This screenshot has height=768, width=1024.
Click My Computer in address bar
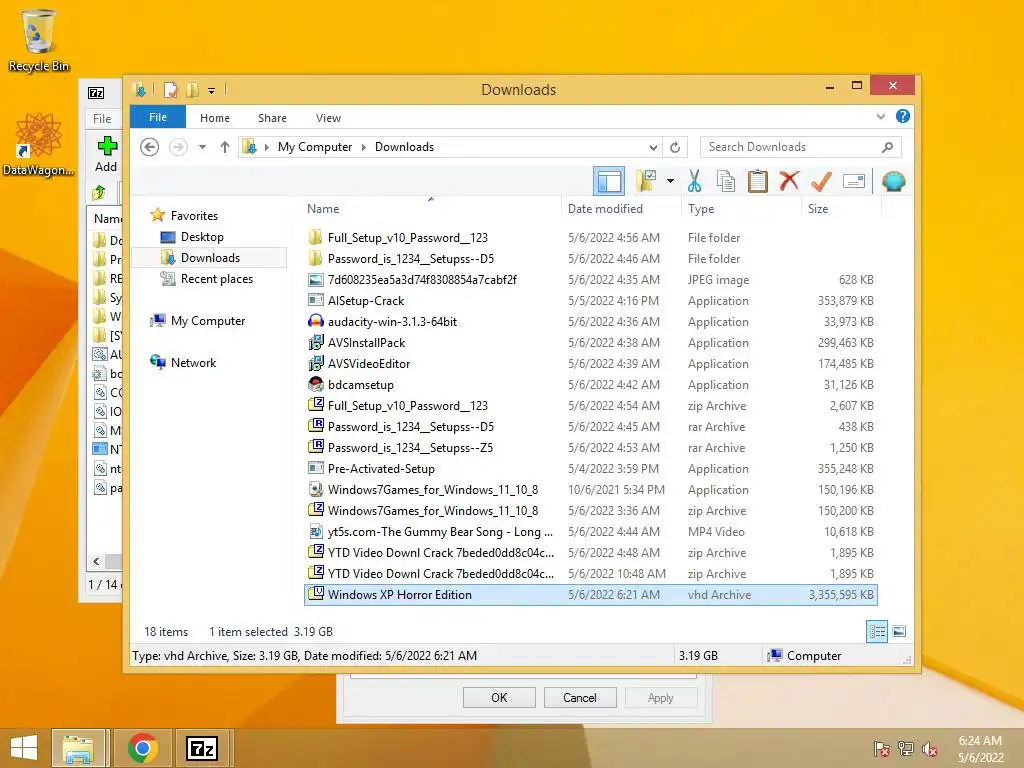[x=315, y=147]
